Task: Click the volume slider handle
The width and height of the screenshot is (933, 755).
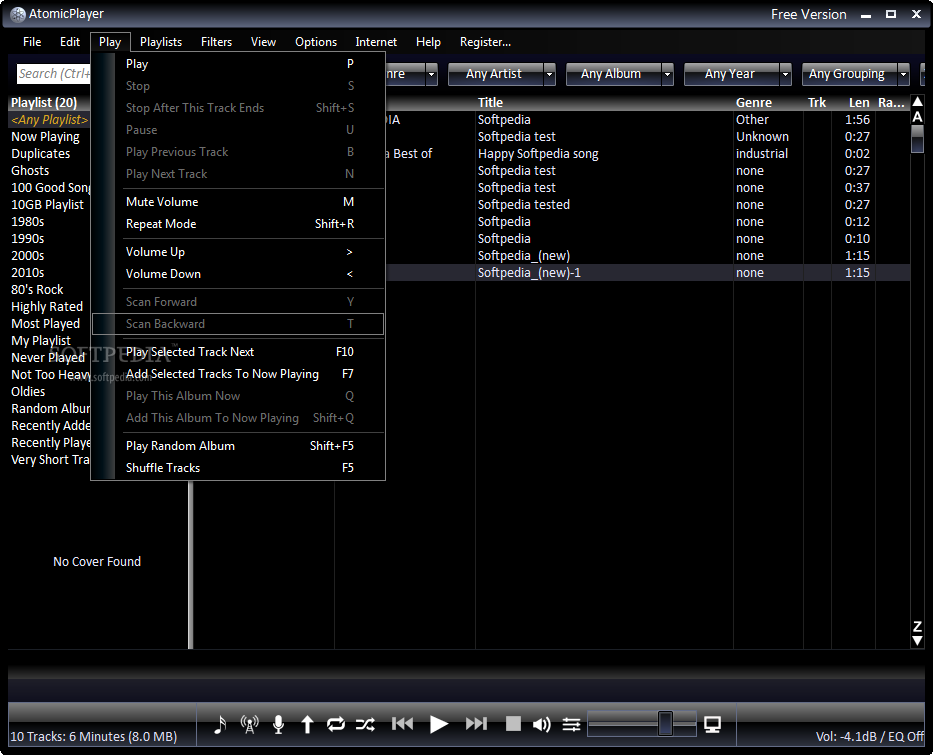Action: pyautogui.click(x=665, y=723)
